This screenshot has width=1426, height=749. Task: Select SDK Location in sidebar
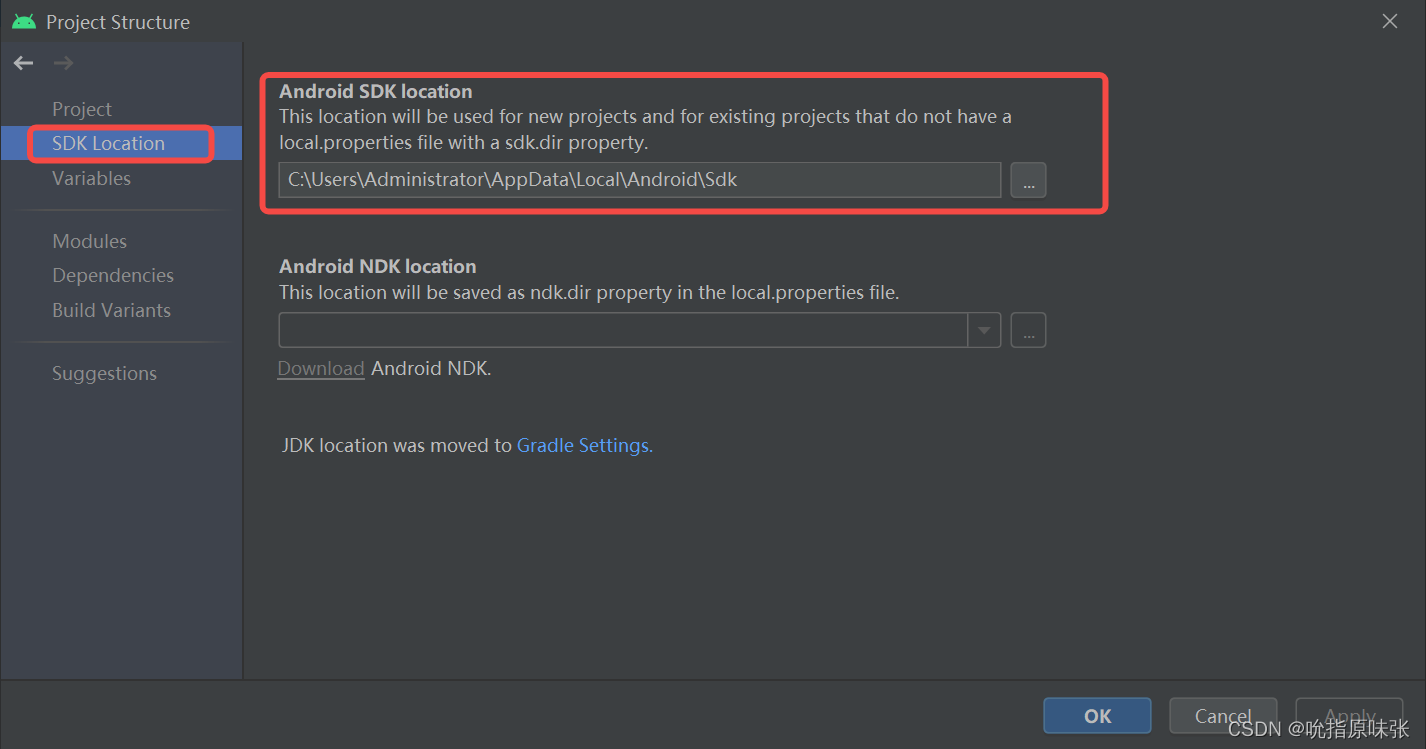pos(121,143)
